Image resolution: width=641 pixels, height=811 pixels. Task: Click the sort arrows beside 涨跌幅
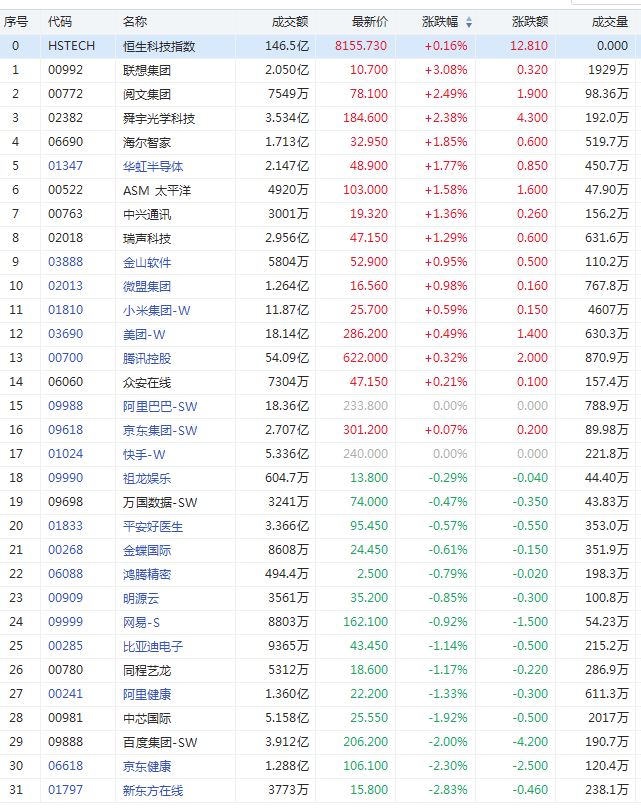(x=470, y=22)
